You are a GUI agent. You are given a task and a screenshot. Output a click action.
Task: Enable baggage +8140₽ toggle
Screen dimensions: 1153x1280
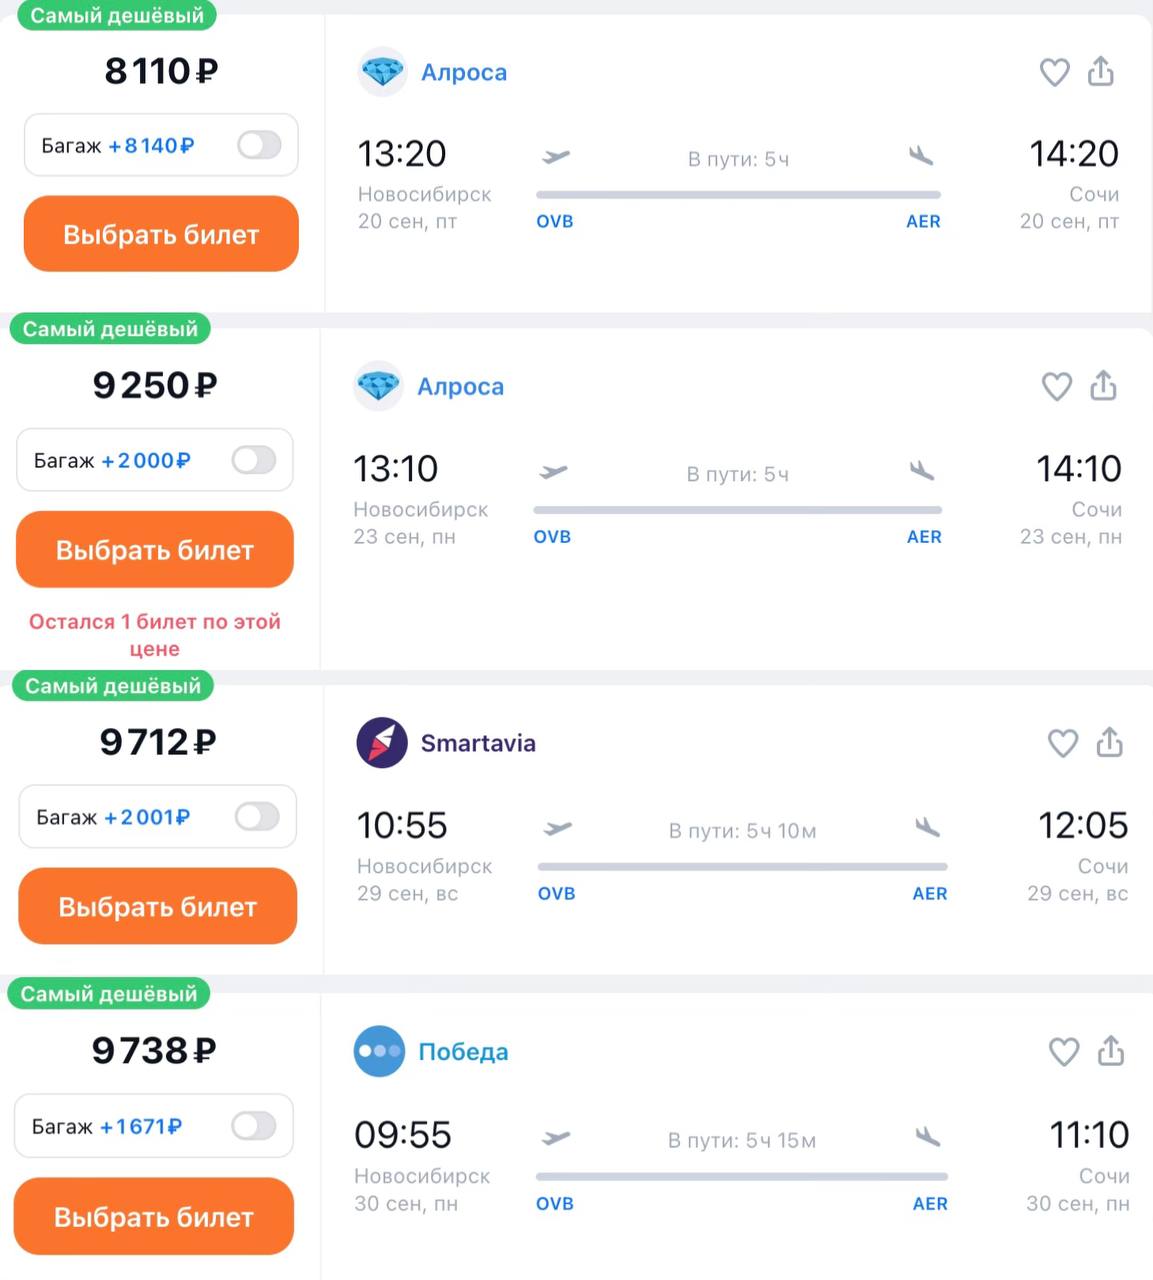pos(259,145)
